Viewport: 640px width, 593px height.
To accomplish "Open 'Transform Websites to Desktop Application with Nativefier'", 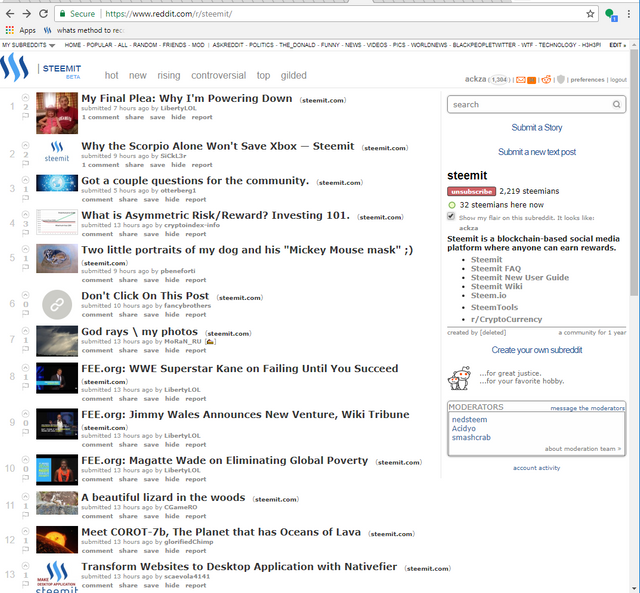I will [x=239, y=566].
